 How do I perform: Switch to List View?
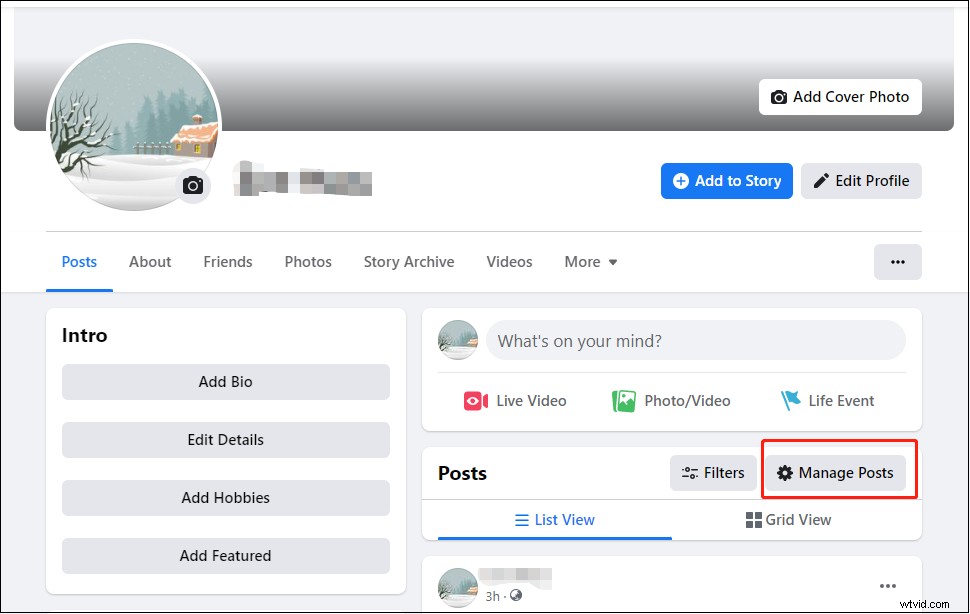click(554, 519)
